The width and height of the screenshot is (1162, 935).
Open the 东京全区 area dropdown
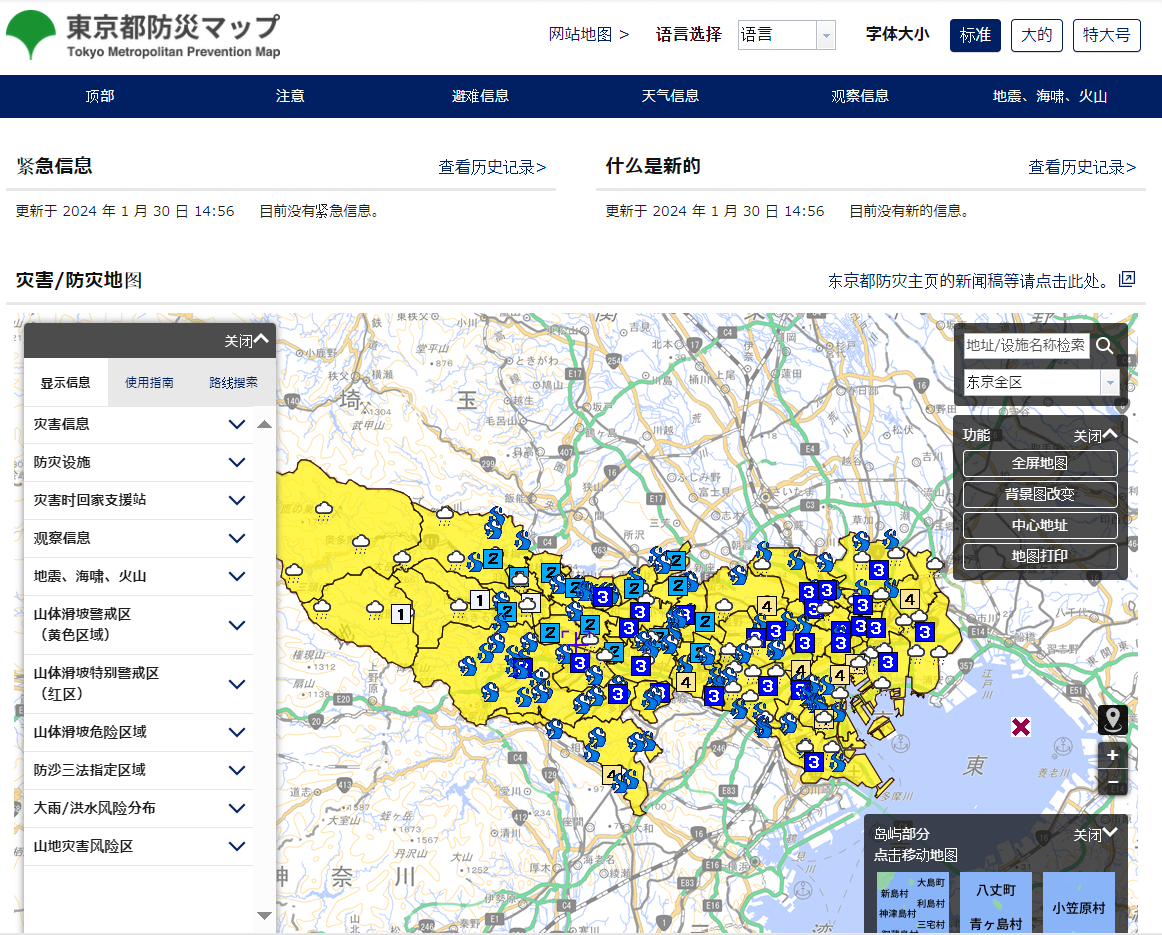[x=1040, y=382]
